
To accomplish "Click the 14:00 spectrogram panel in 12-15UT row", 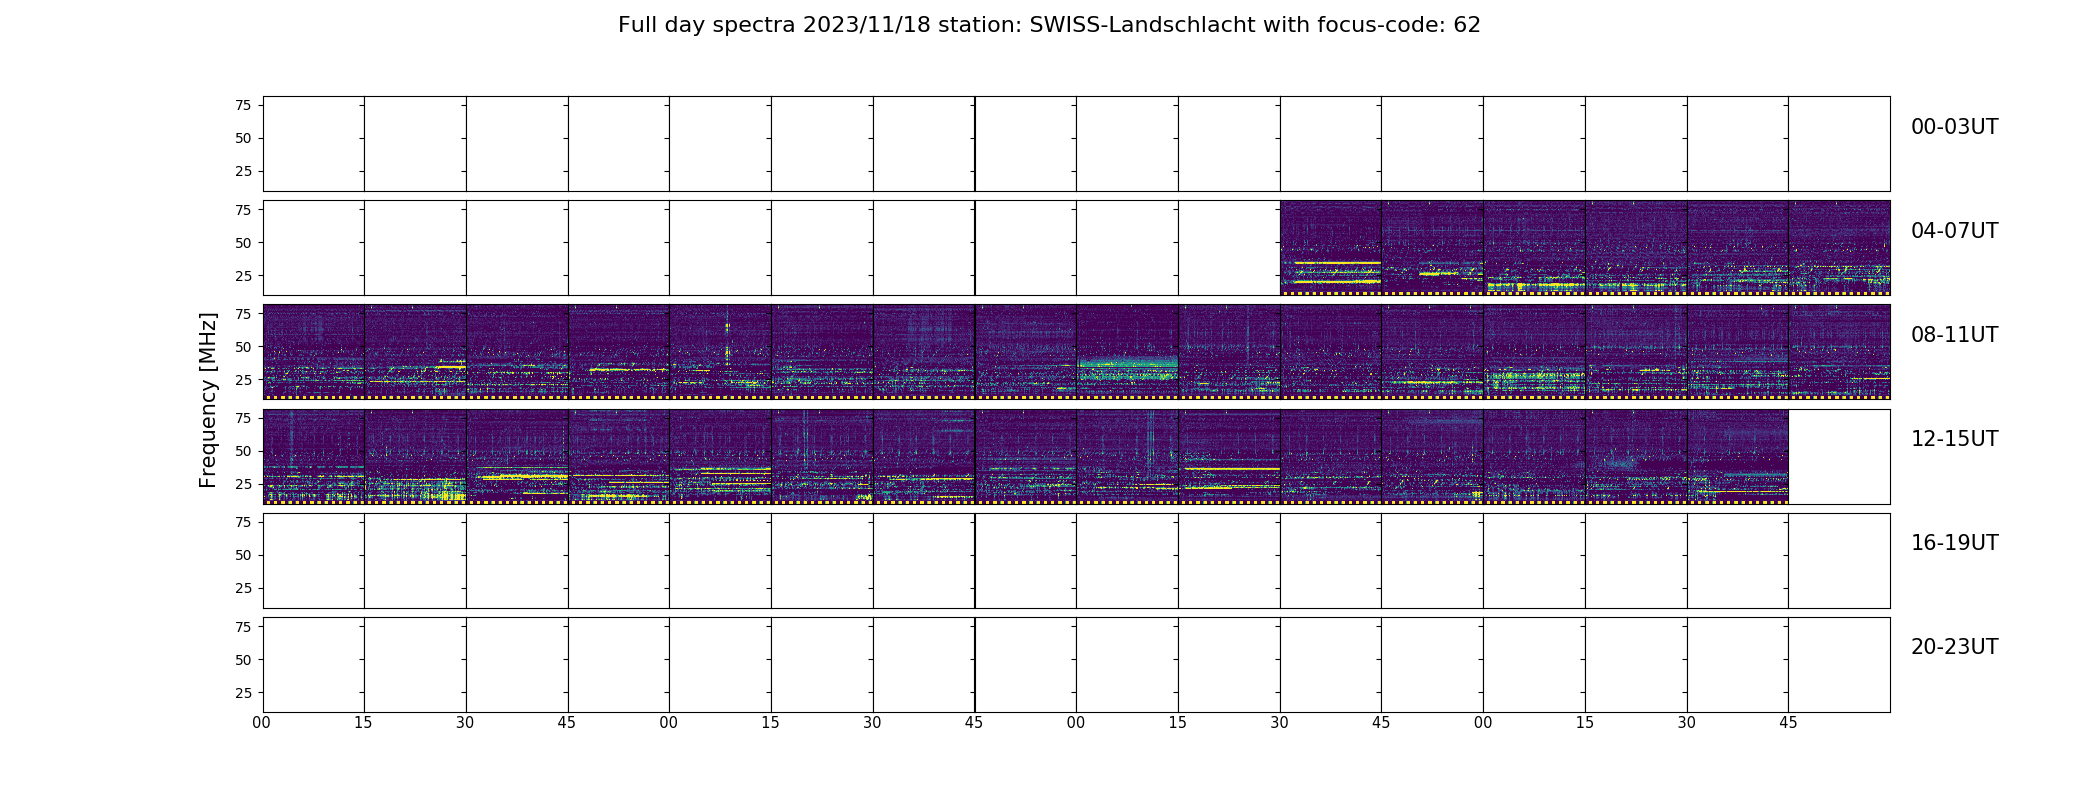I will coord(1128,456).
